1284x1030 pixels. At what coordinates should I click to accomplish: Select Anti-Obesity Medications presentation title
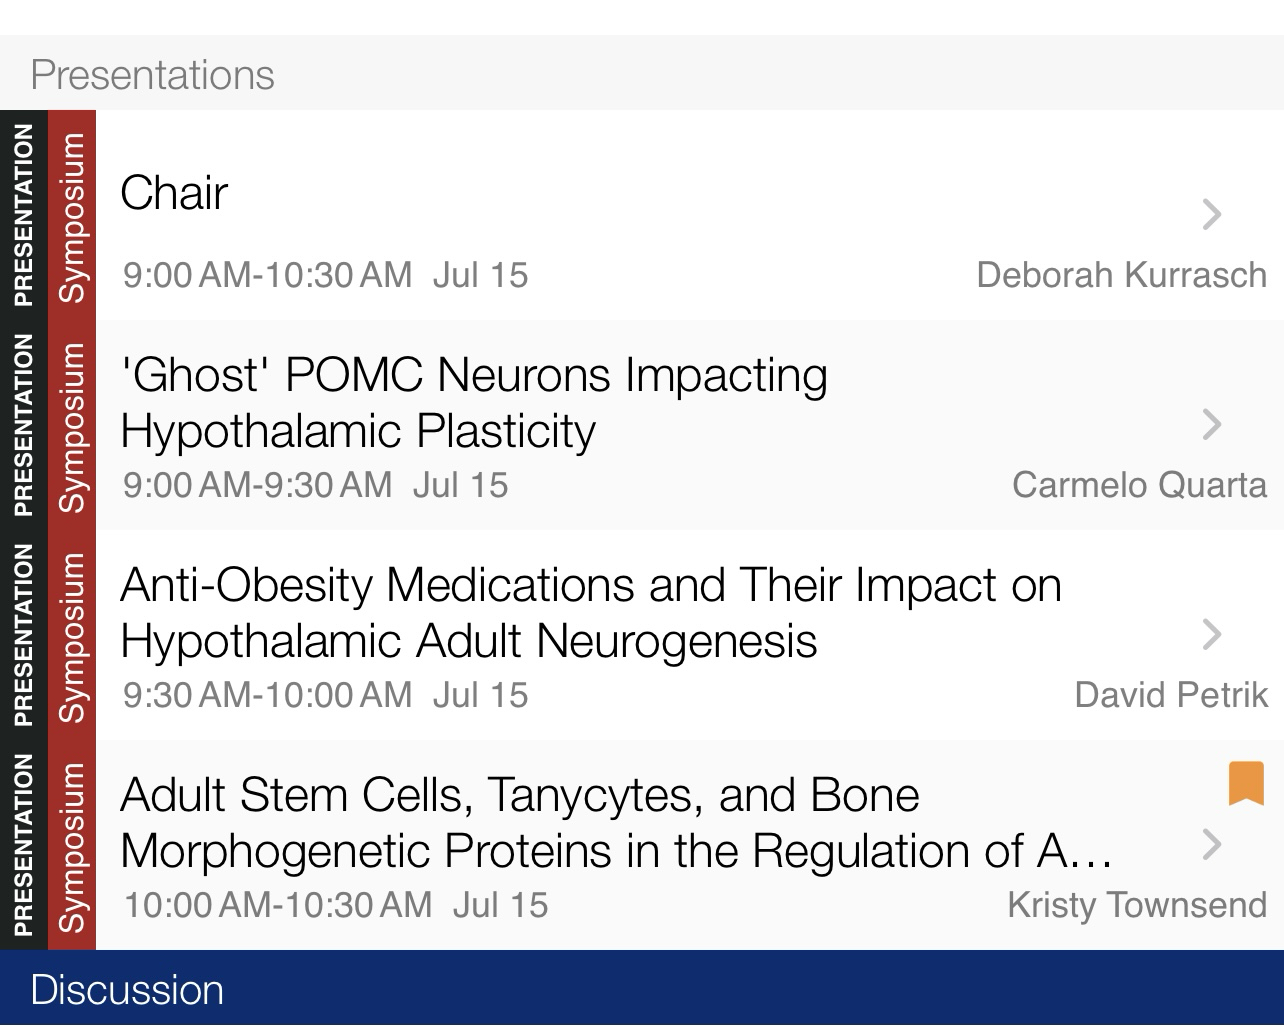590,613
